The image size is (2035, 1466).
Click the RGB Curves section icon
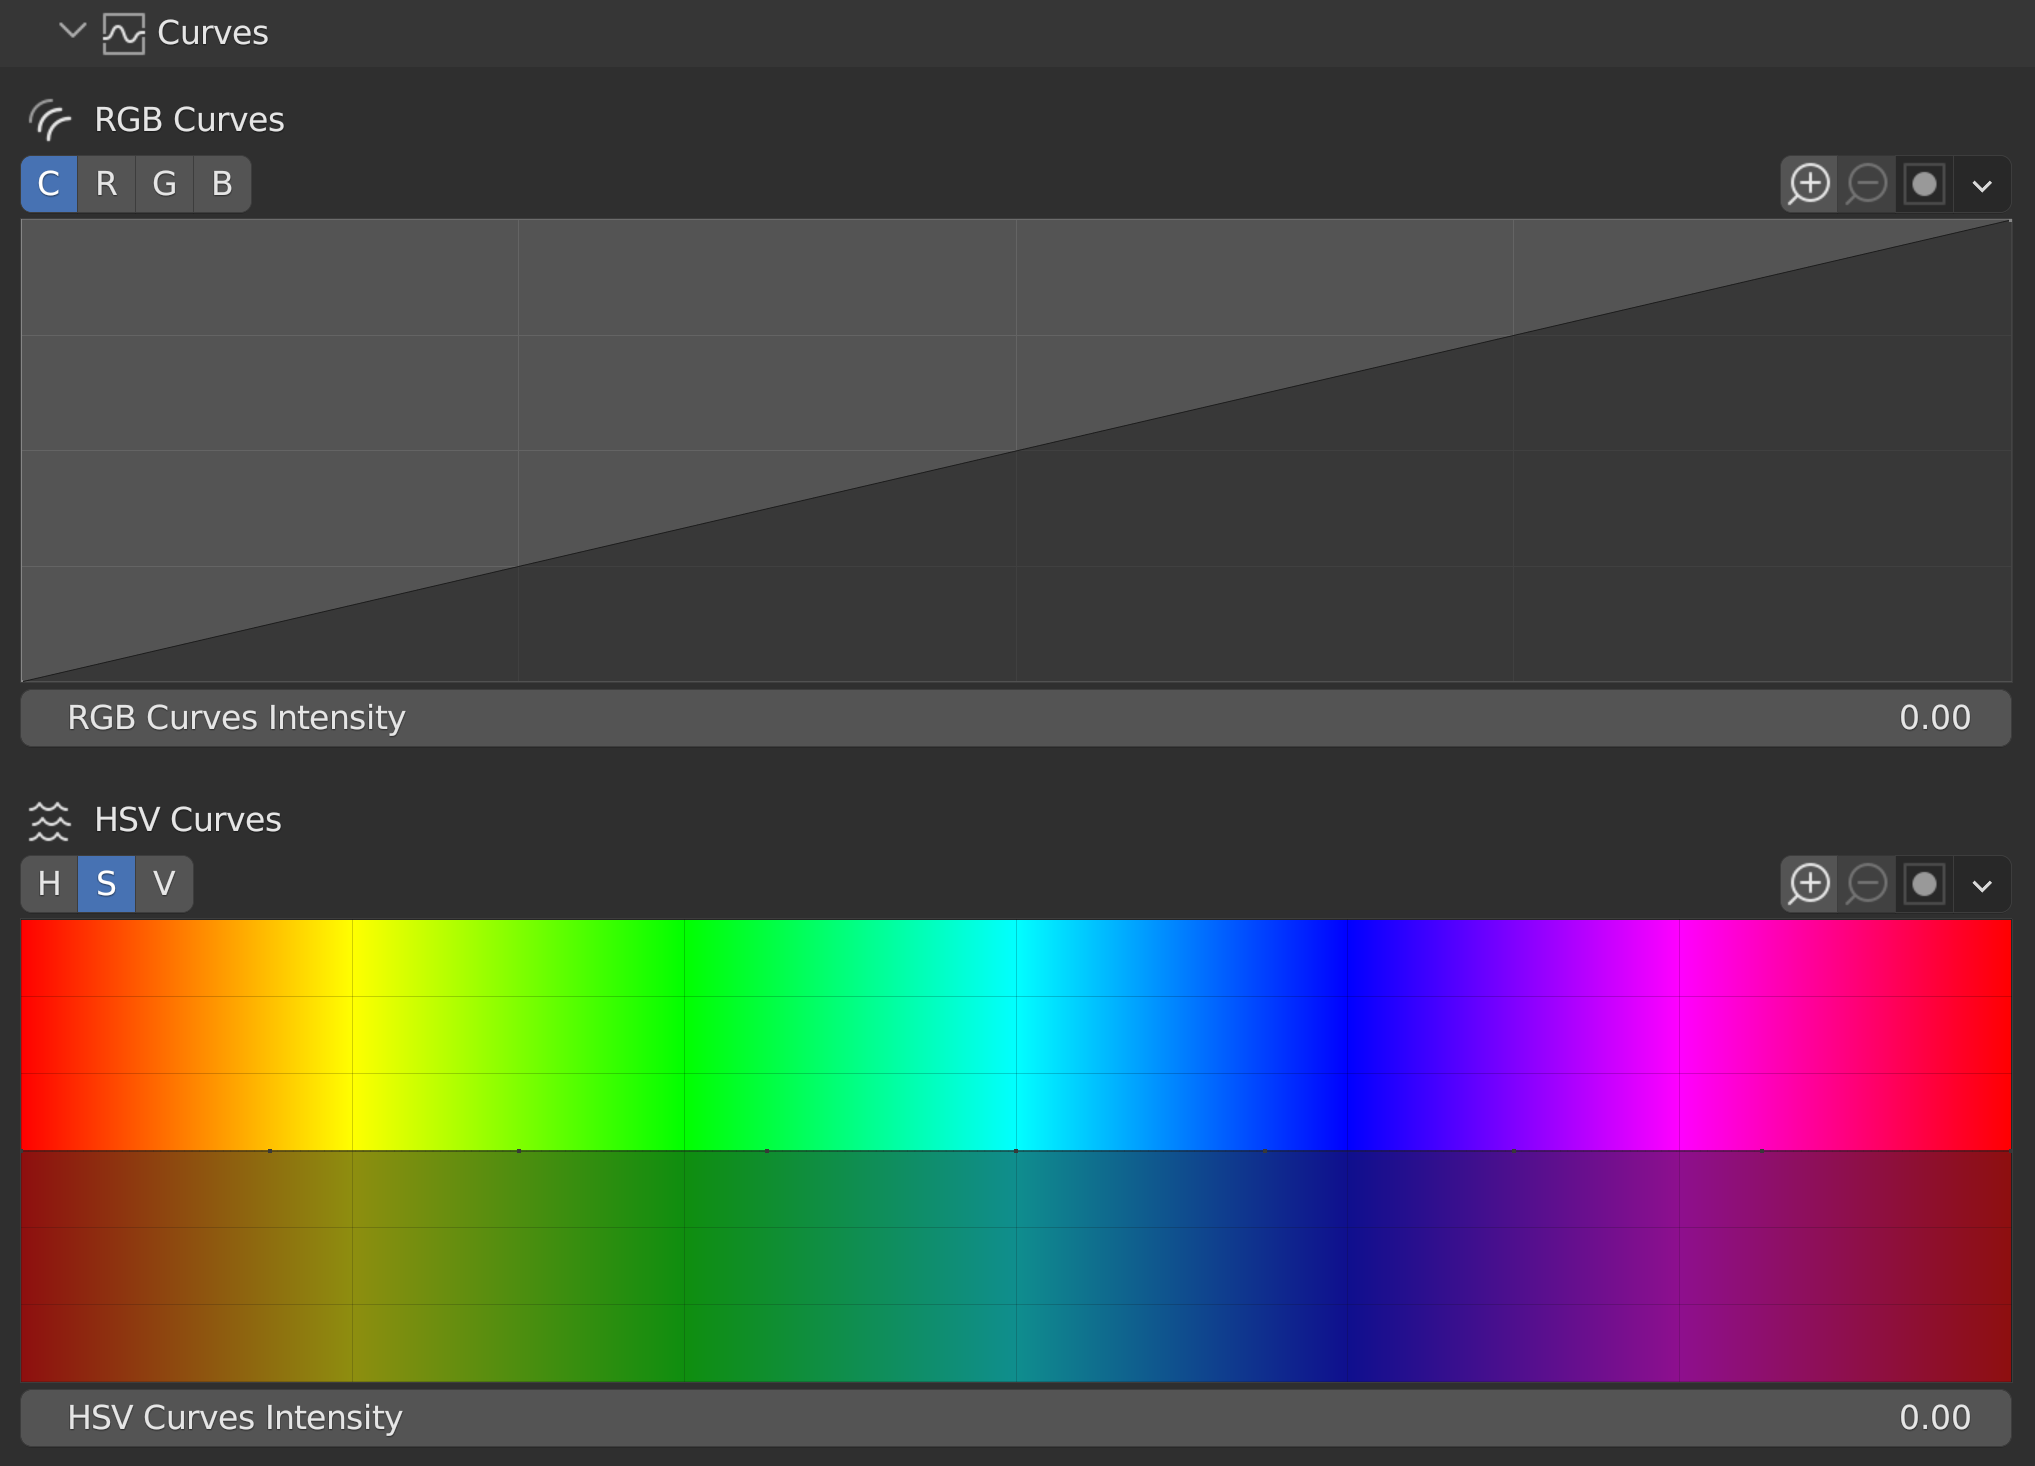click(x=49, y=120)
